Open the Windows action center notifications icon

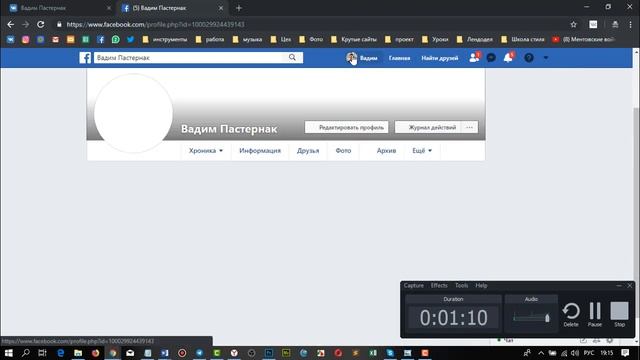625,353
